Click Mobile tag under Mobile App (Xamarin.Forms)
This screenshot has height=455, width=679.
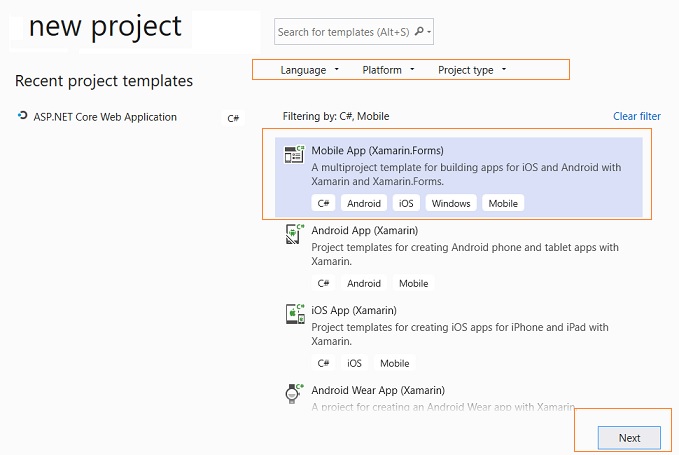click(x=503, y=203)
